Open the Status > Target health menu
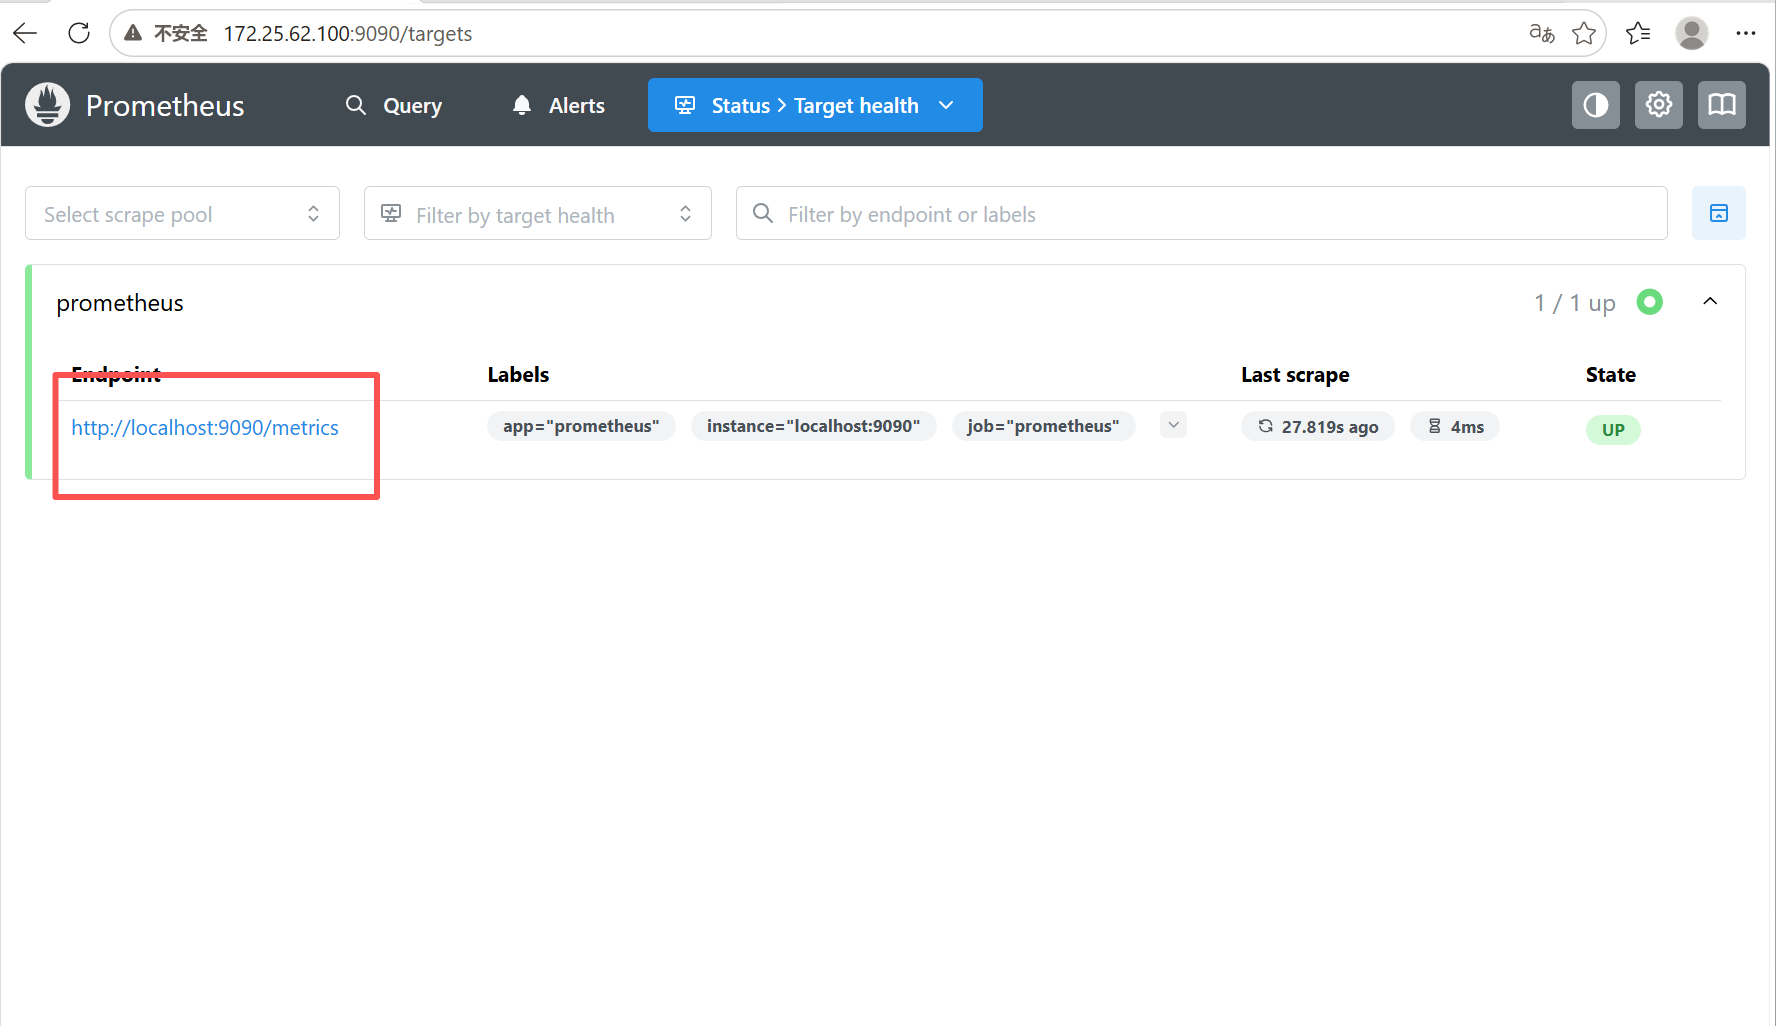This screenshot has height=1026, width=1776. click(x=815, y=105)
